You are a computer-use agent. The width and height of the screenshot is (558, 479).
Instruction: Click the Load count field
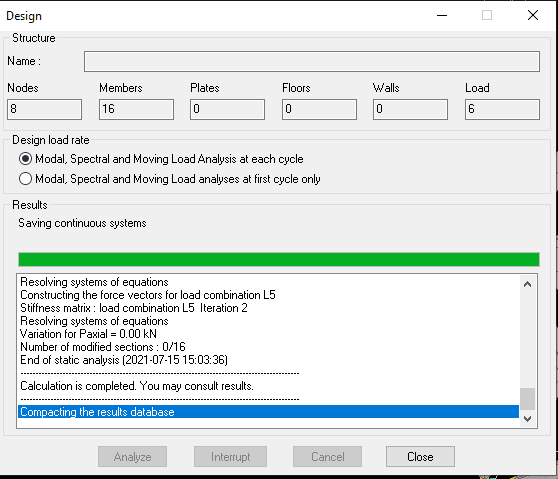(502, 109)
